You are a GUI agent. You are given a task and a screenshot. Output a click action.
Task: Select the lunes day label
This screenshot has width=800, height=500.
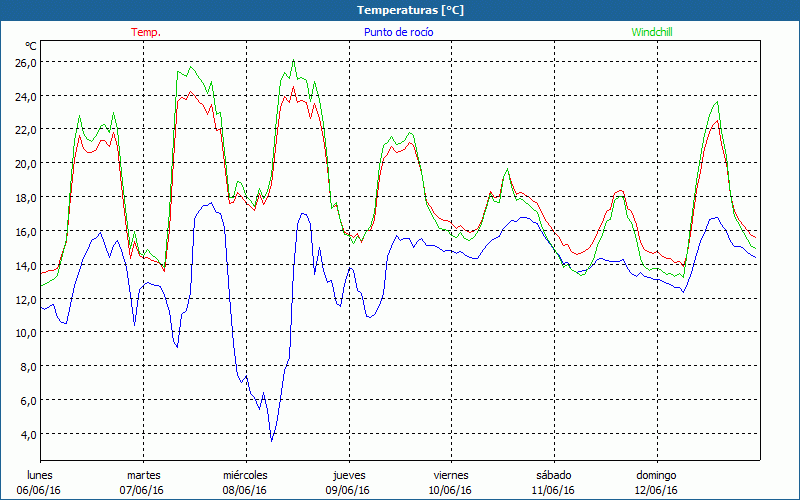(40, 475)
